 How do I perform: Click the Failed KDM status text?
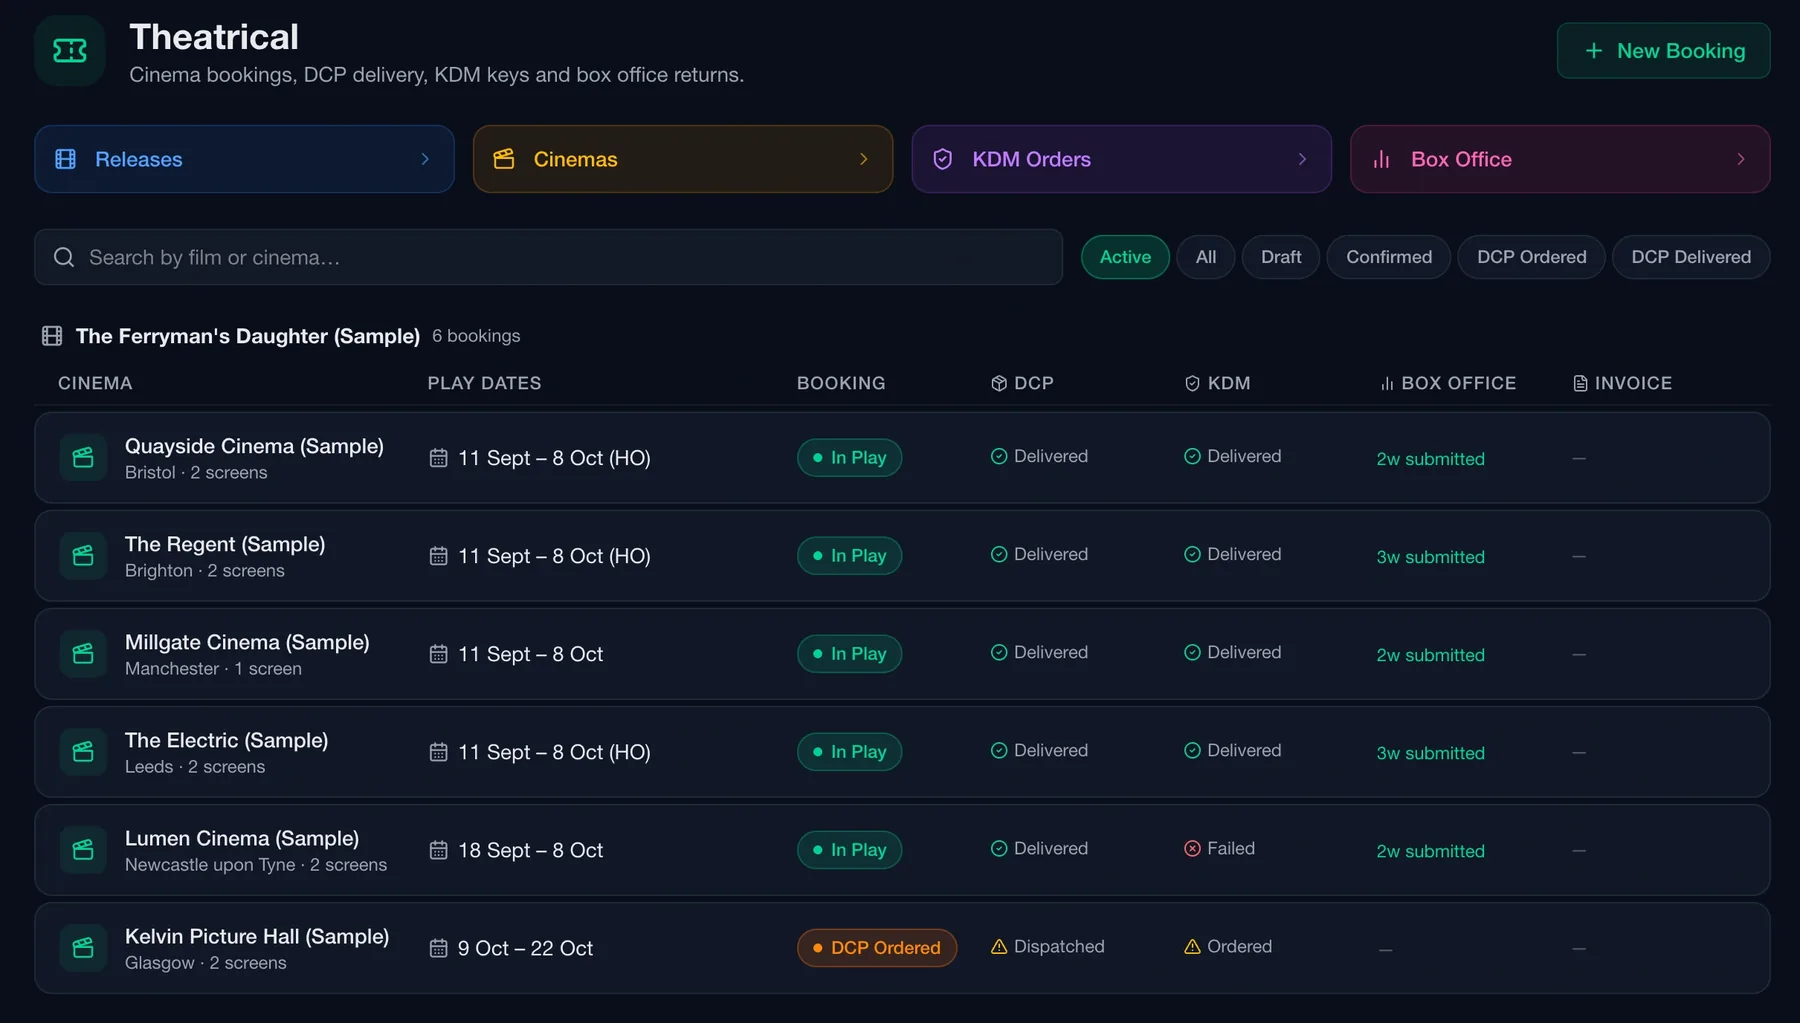pos(1231,848)
